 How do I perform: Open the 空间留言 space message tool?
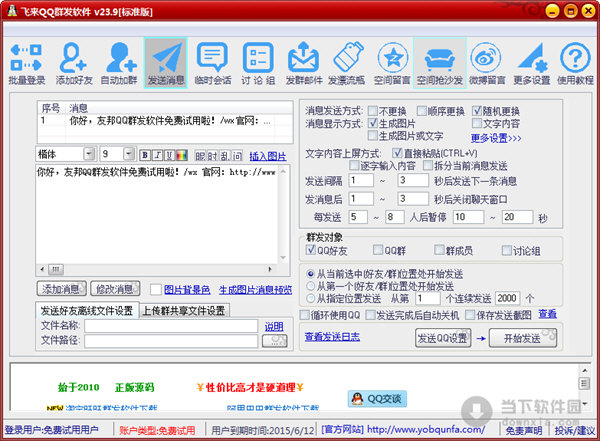point(392,64)
